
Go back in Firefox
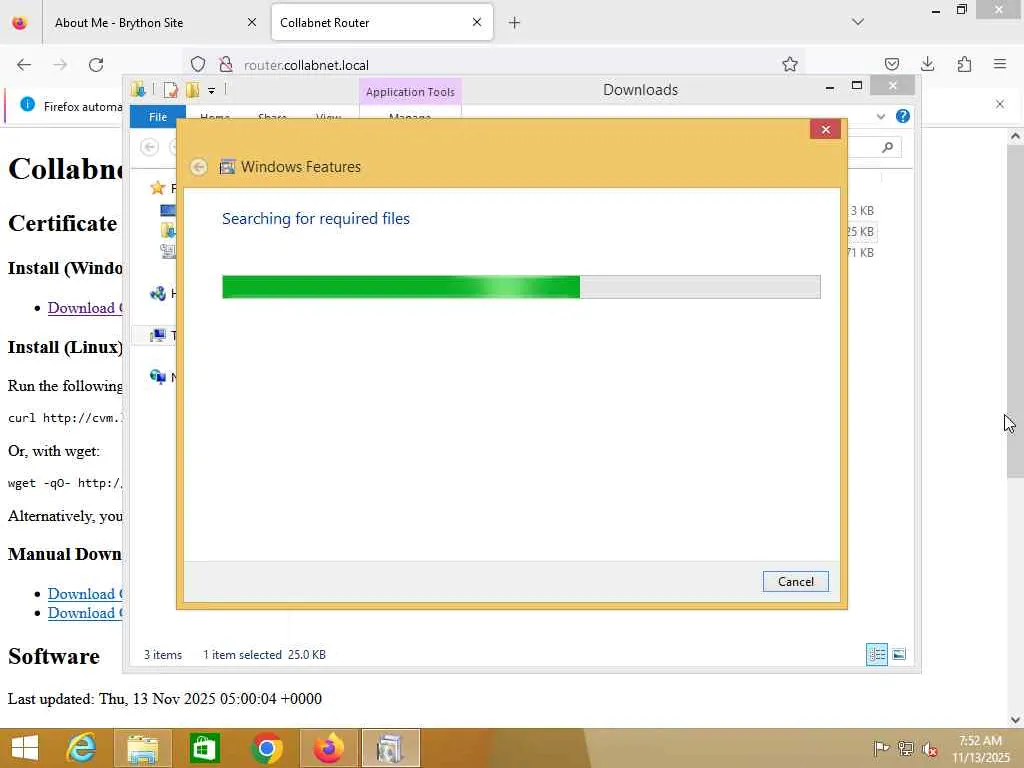(24, 65)
